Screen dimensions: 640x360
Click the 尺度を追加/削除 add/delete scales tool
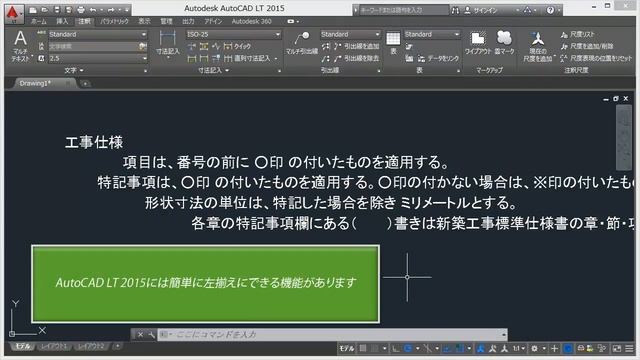[x=587, y=46]
